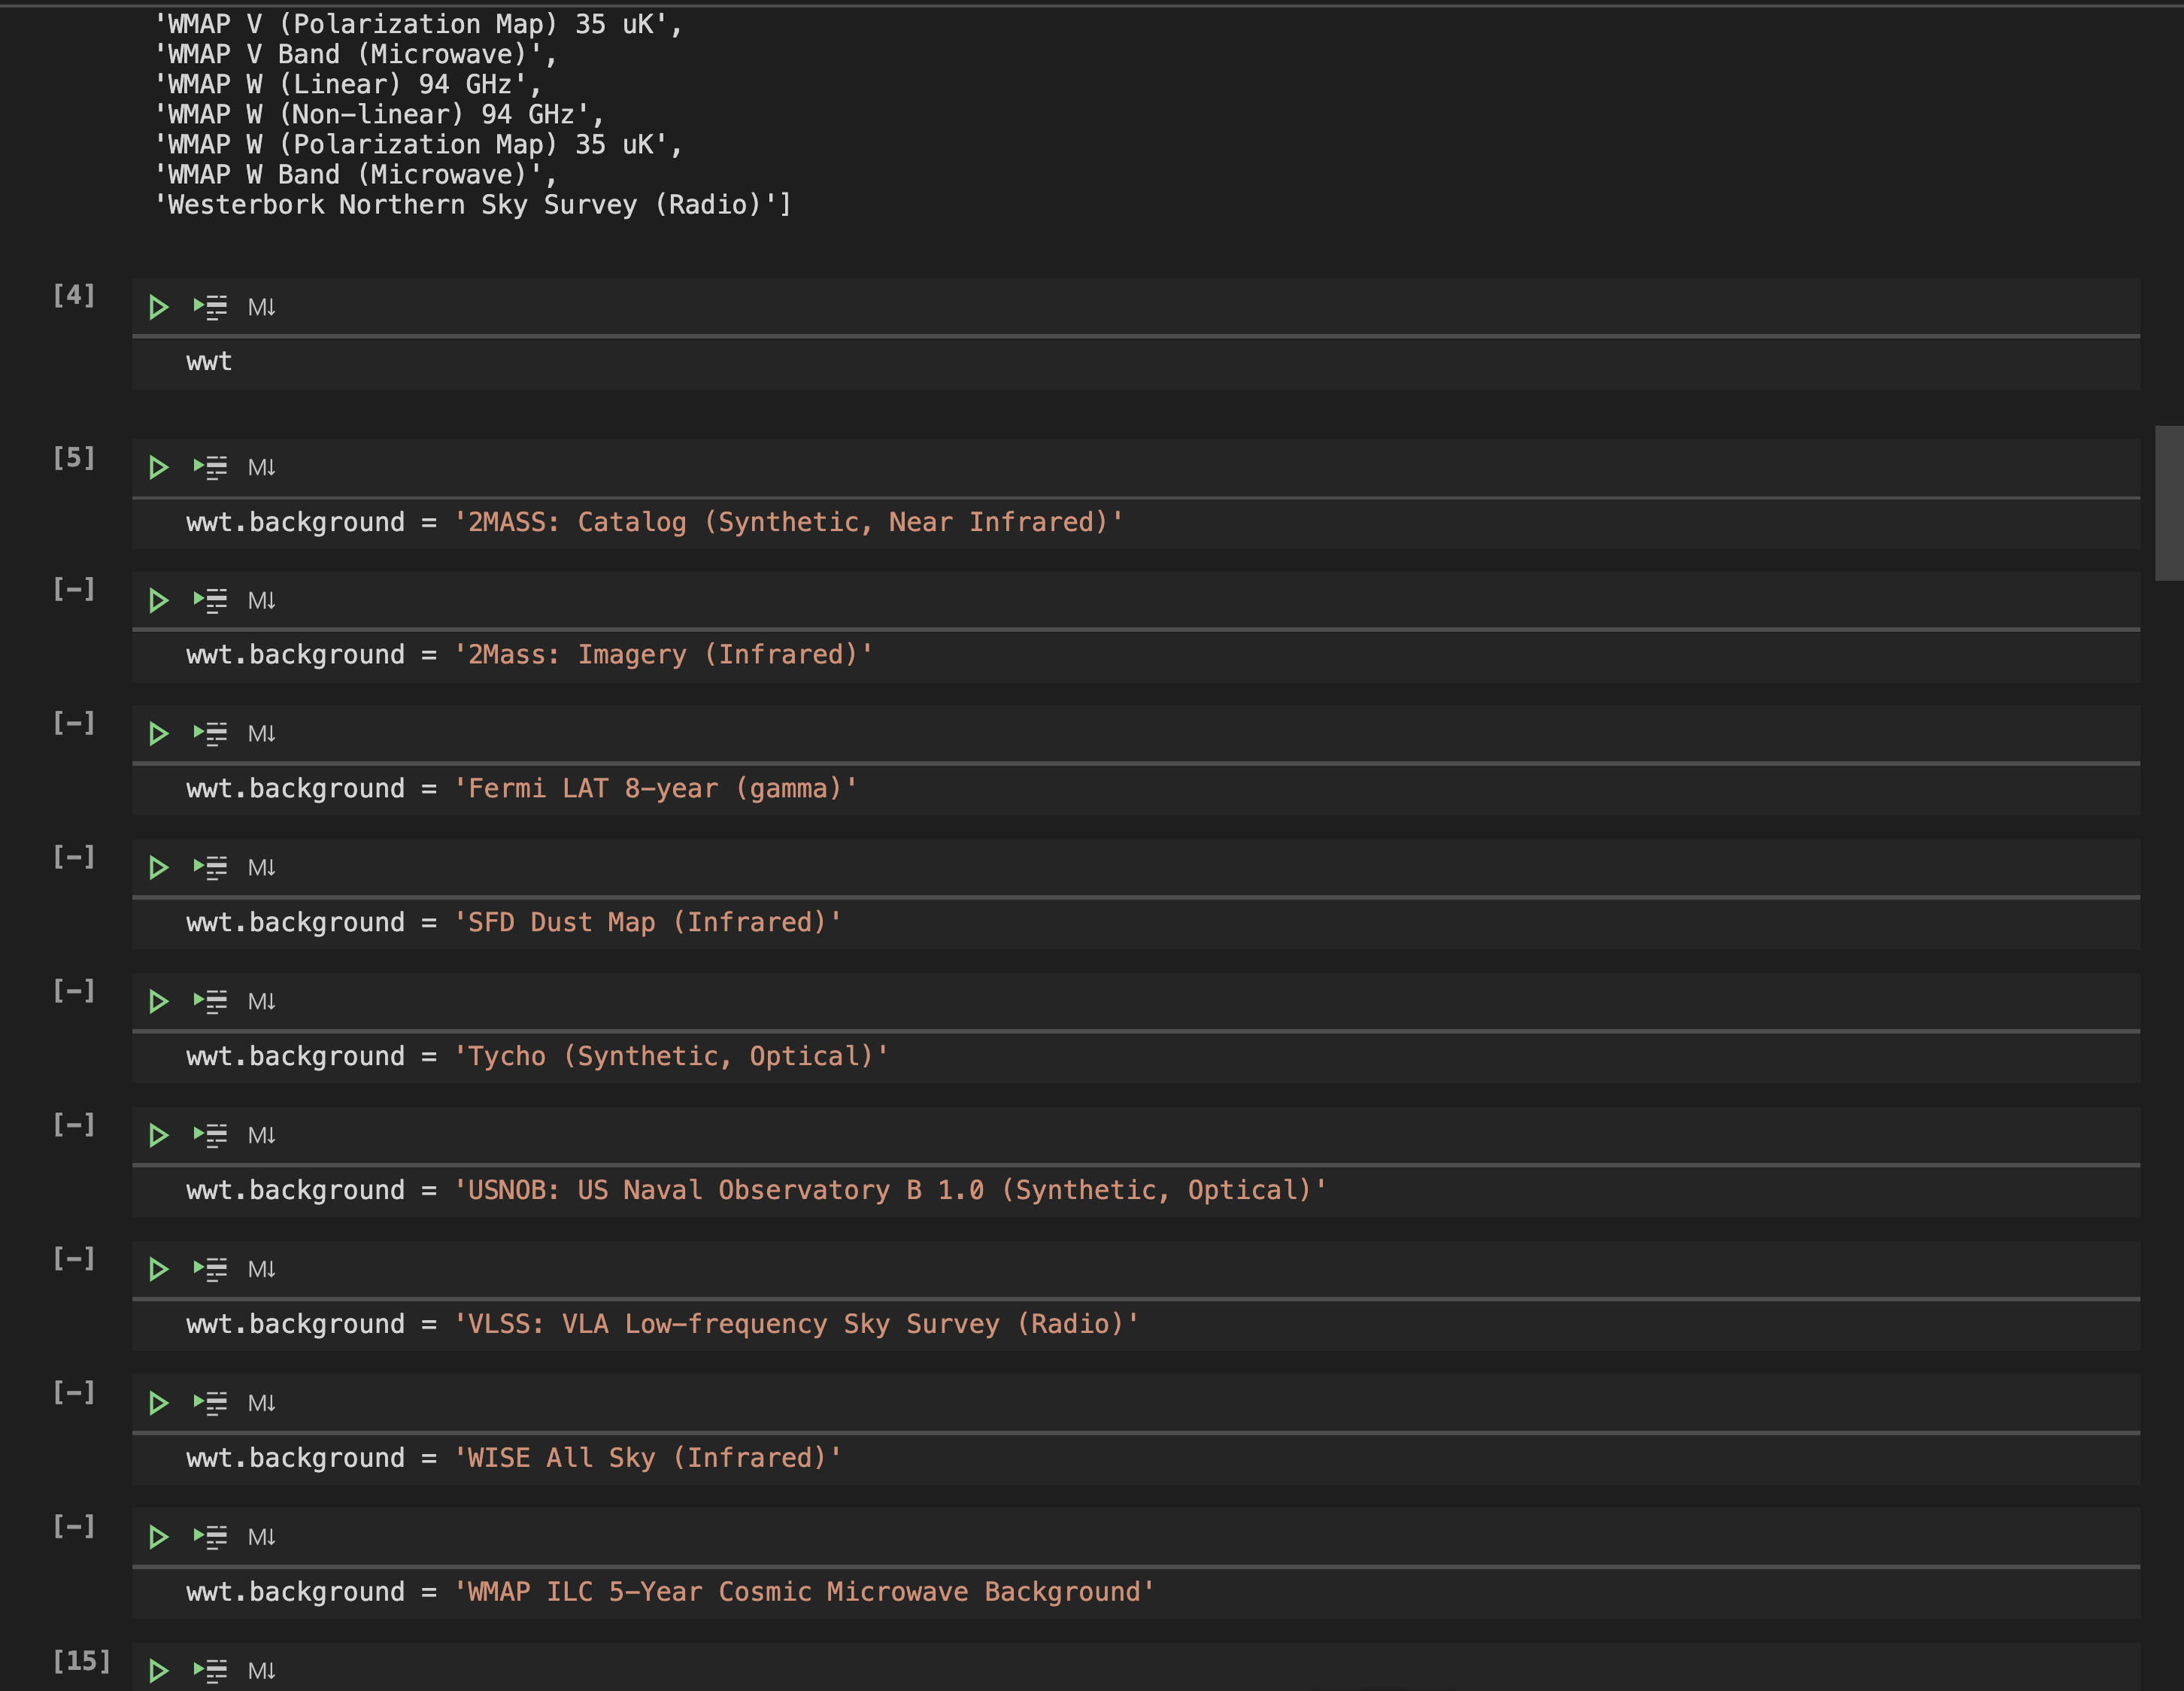Image resolution: width=2184 pixels, height=1691 pixels.
Task: Run the cell containing "wwt"
Action: pyautogui.click(x=158, y=307)
